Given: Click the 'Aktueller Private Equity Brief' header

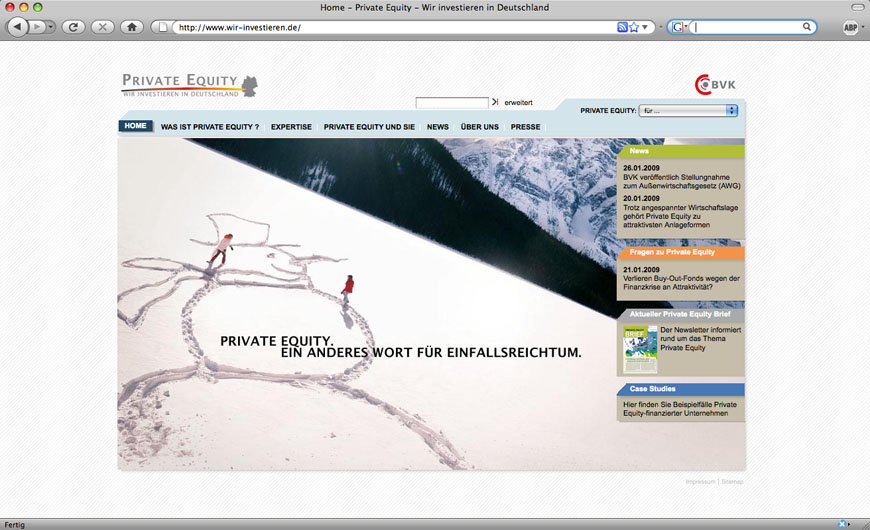Looking at the screenshot, I should tap(681, 314).
